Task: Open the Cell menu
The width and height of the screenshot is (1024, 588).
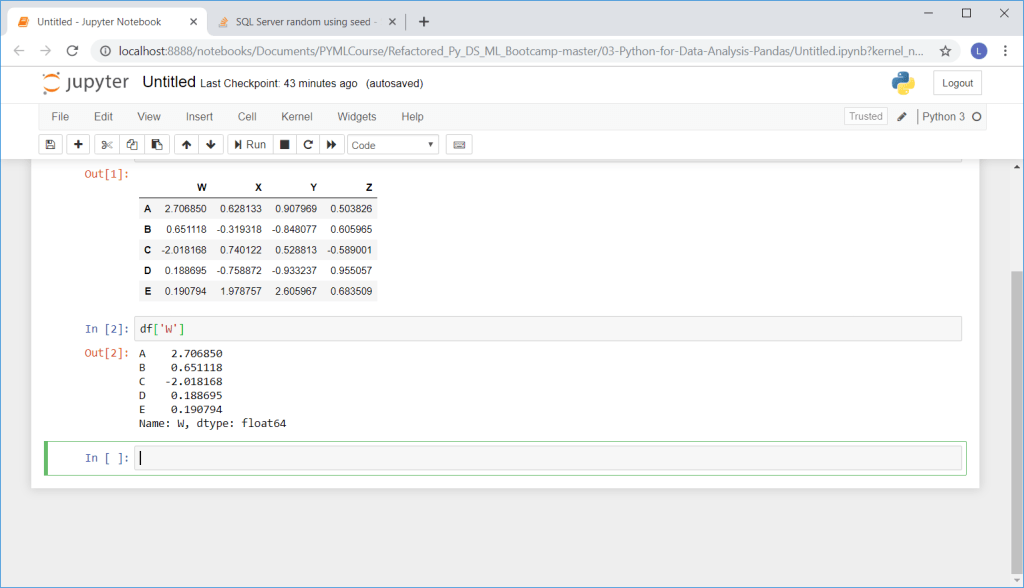Action: 247,117
